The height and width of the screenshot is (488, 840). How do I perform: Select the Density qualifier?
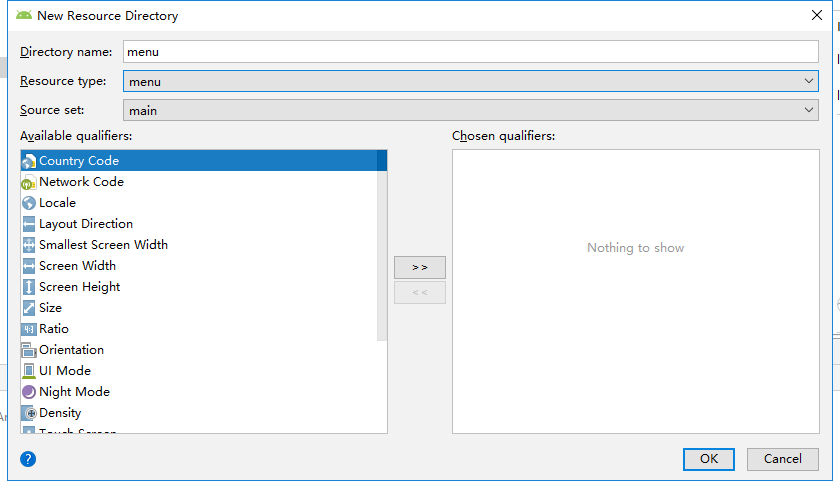pos(199,412)
